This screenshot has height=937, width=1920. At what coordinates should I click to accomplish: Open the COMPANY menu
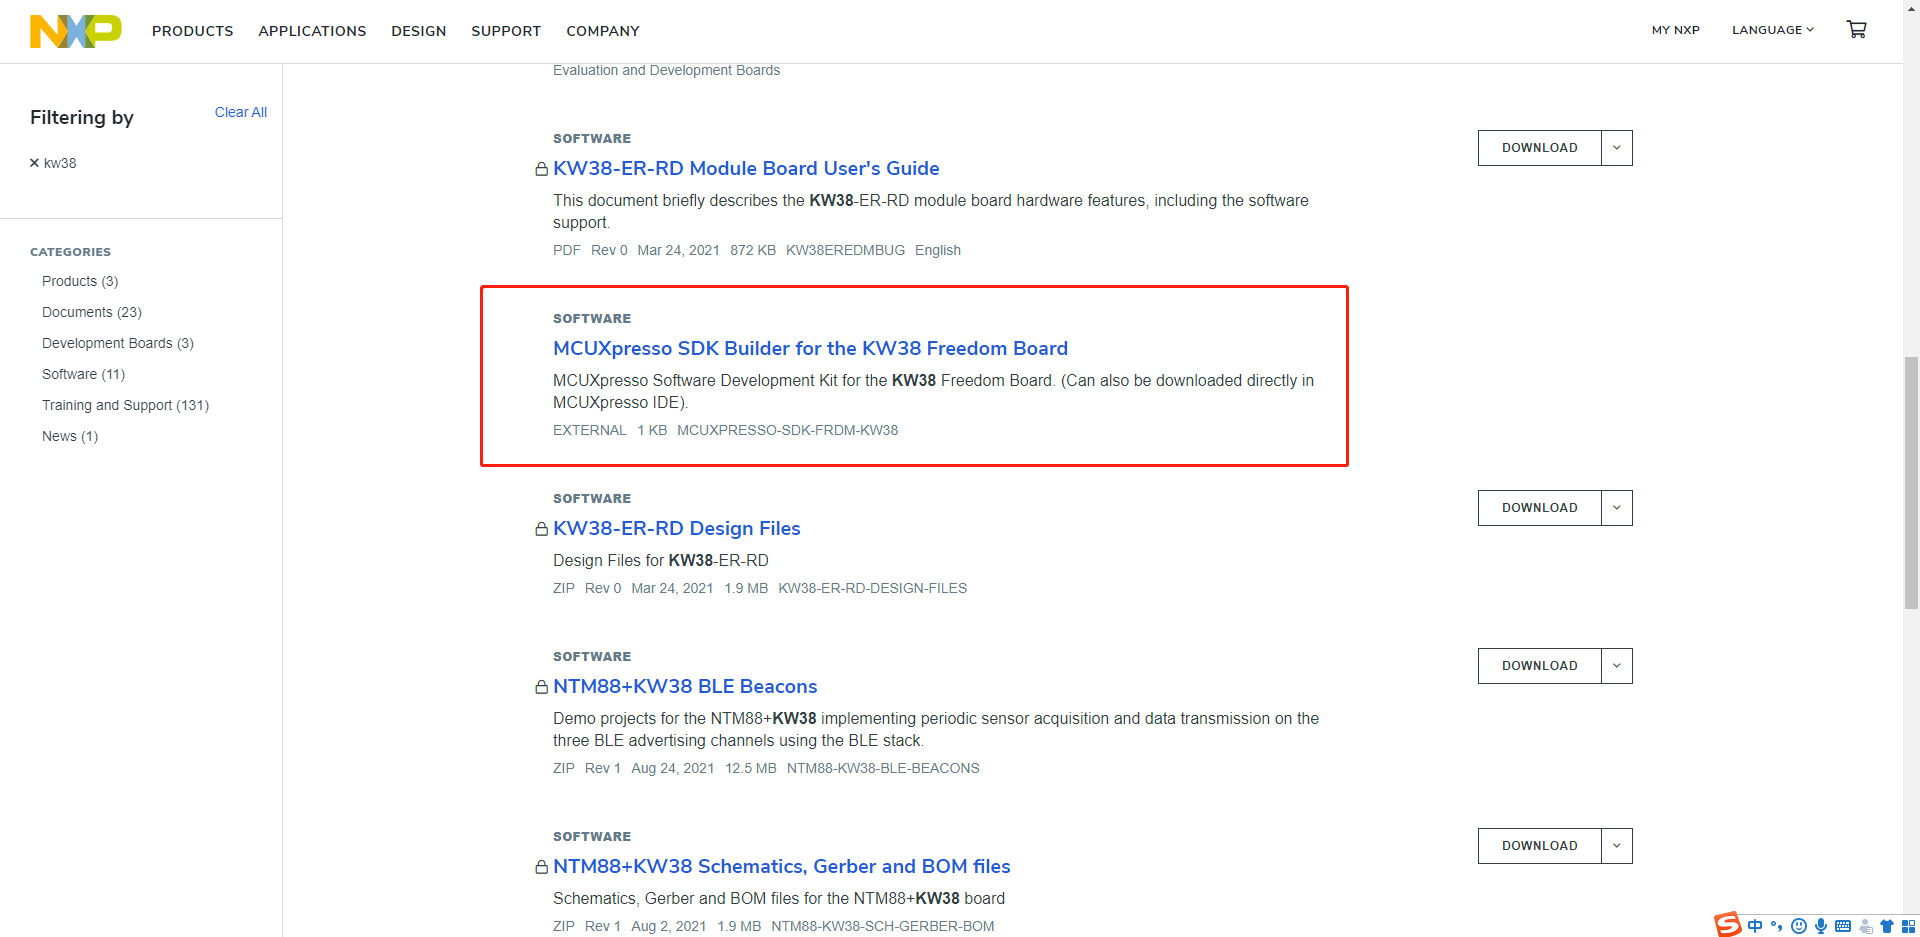[603, 31]
